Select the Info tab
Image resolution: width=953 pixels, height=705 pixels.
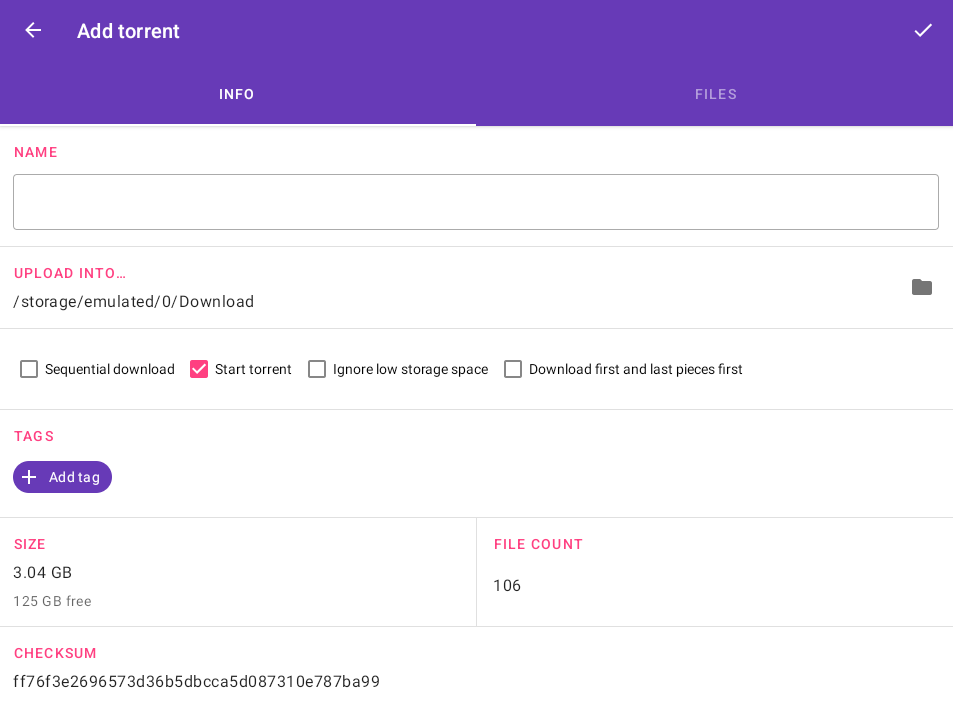pos(237,94)
